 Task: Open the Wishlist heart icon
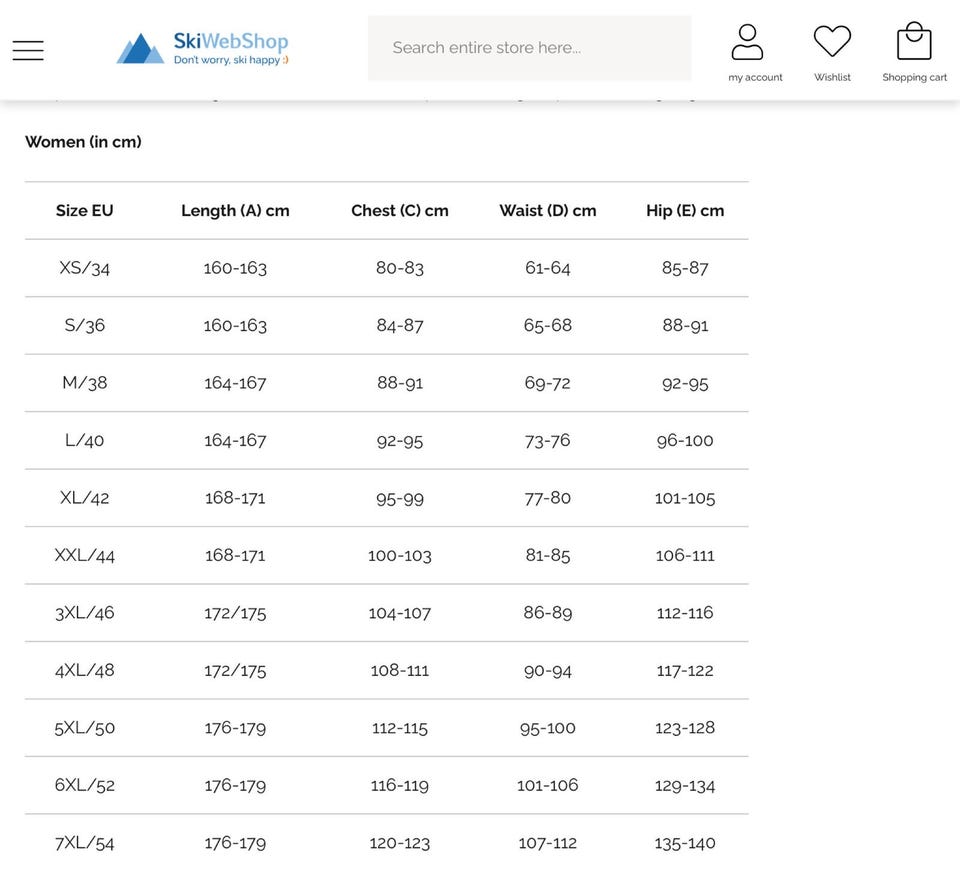pyautogui.click(x=832, y=42)
